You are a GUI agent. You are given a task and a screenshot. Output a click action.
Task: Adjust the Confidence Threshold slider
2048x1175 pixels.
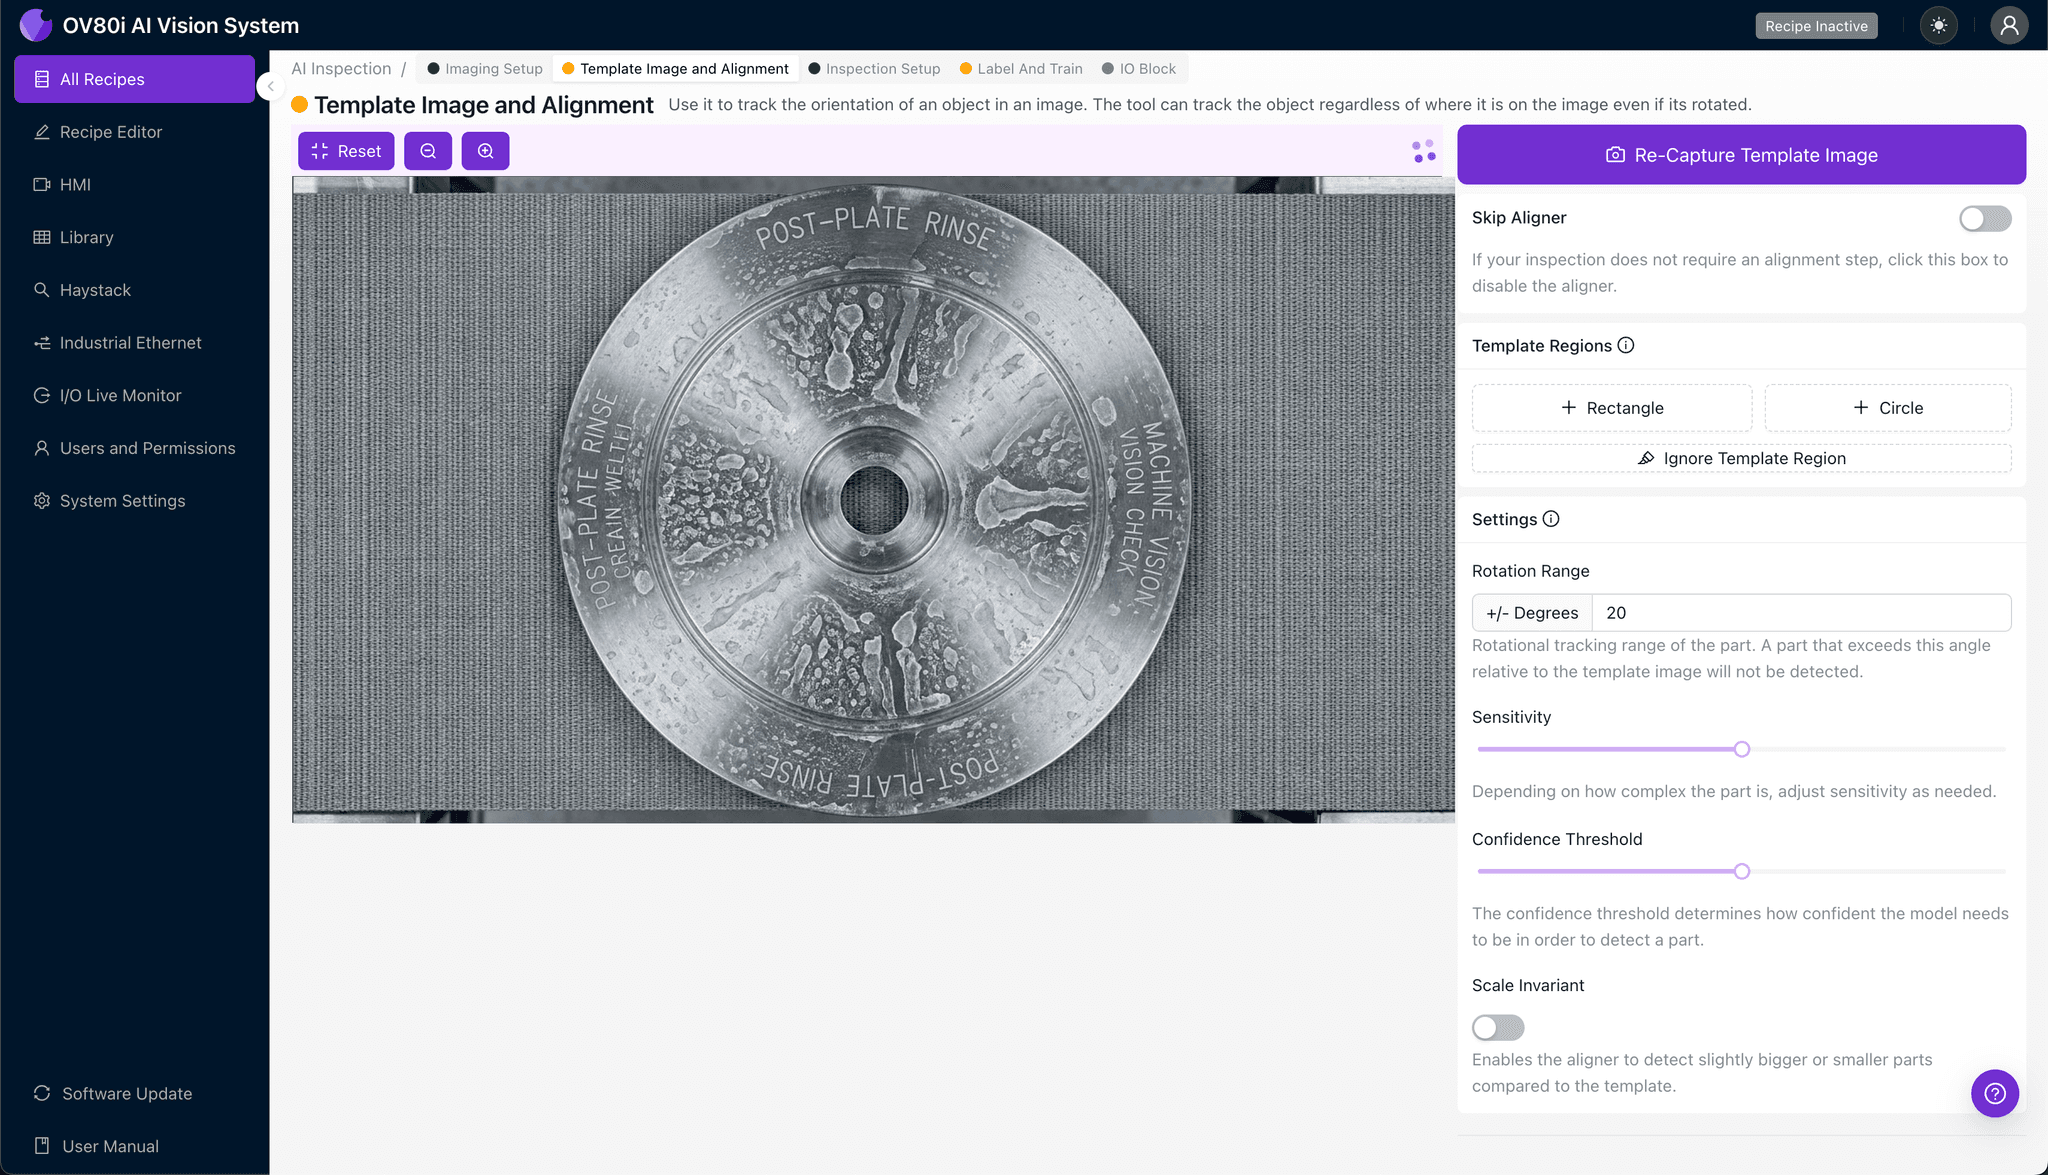pyautogui.click(x=1742, y=871)
